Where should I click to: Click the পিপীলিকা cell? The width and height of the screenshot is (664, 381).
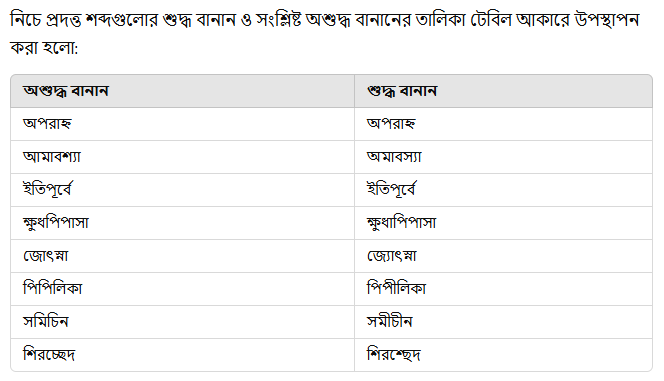[x=503, y=289]
